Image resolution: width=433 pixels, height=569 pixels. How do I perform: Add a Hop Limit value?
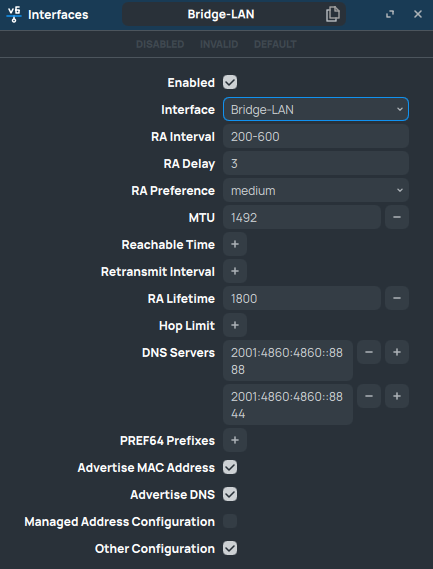[x=235, y=325]
